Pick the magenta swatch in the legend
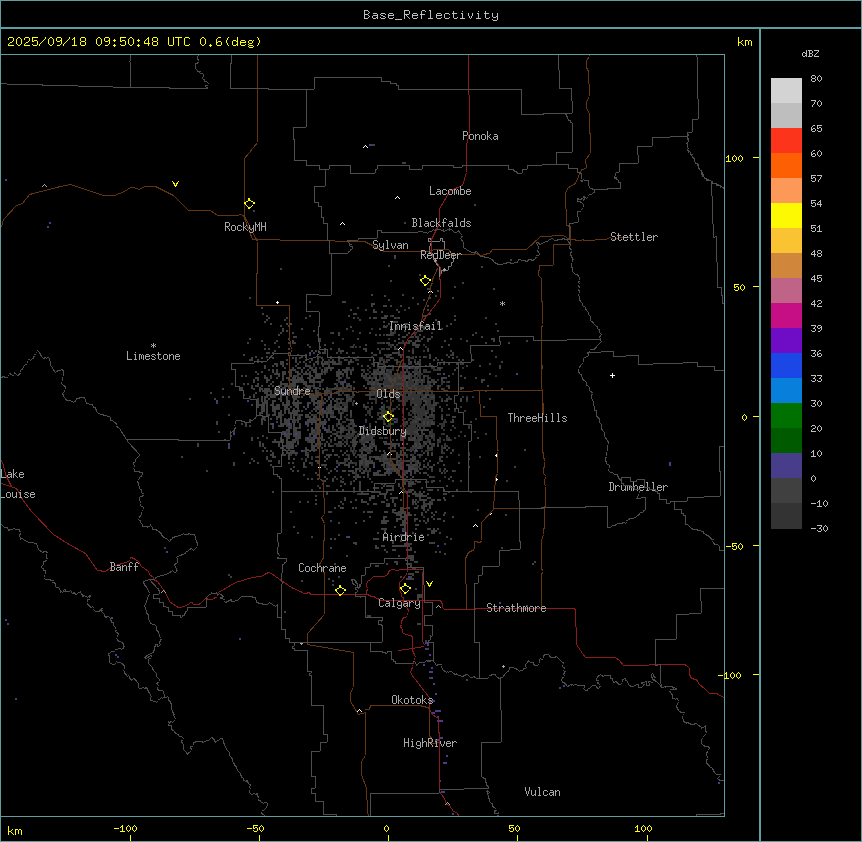 click(x=786, y=315)
